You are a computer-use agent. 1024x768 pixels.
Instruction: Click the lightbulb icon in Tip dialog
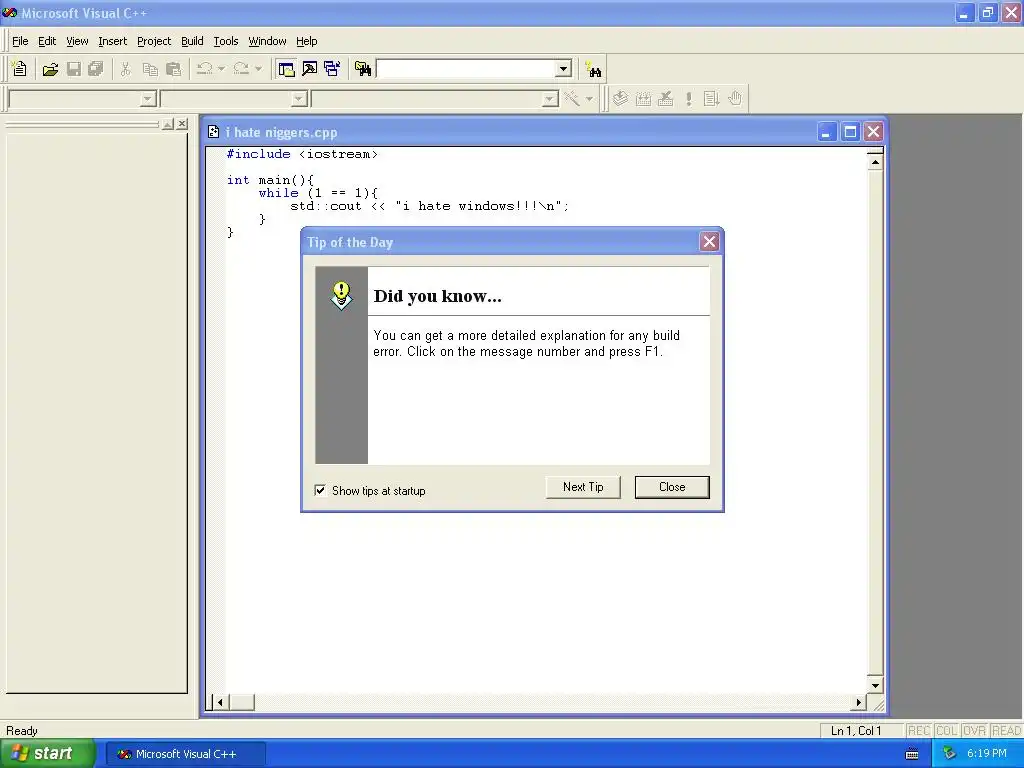pyautogui.click(x=342, y=296)
